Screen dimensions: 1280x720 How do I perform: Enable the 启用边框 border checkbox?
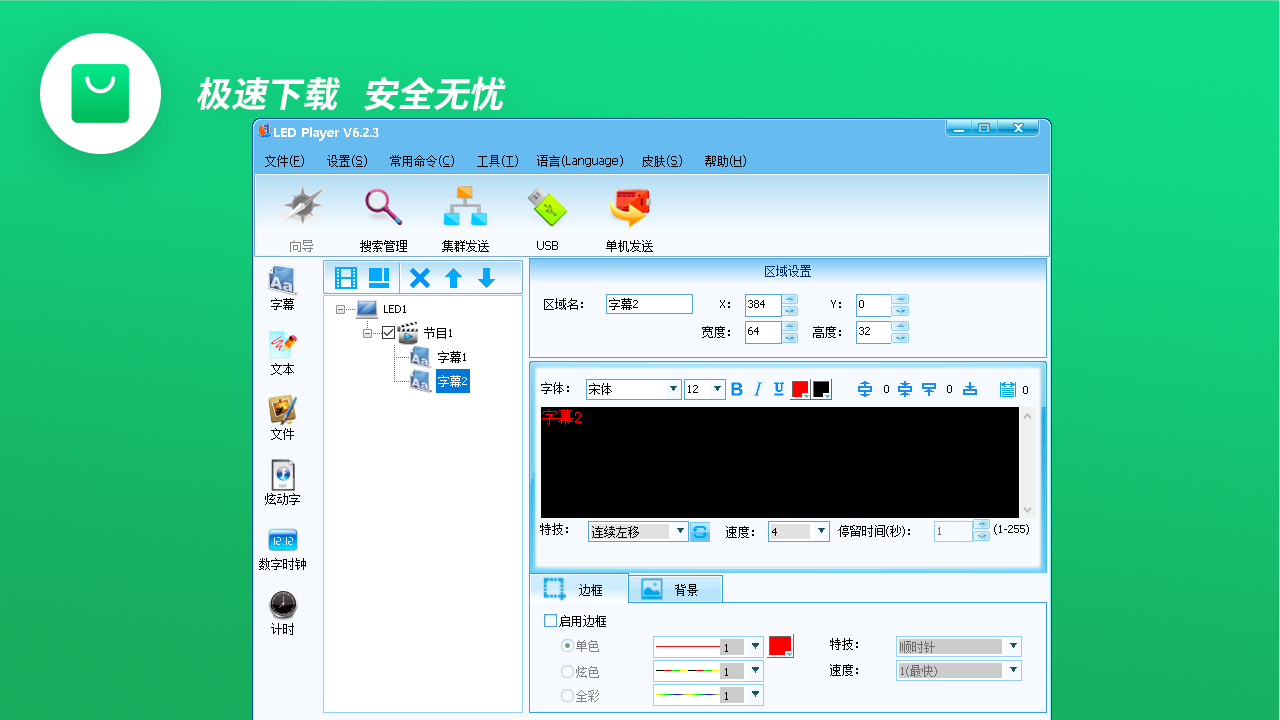coord(551,621)
